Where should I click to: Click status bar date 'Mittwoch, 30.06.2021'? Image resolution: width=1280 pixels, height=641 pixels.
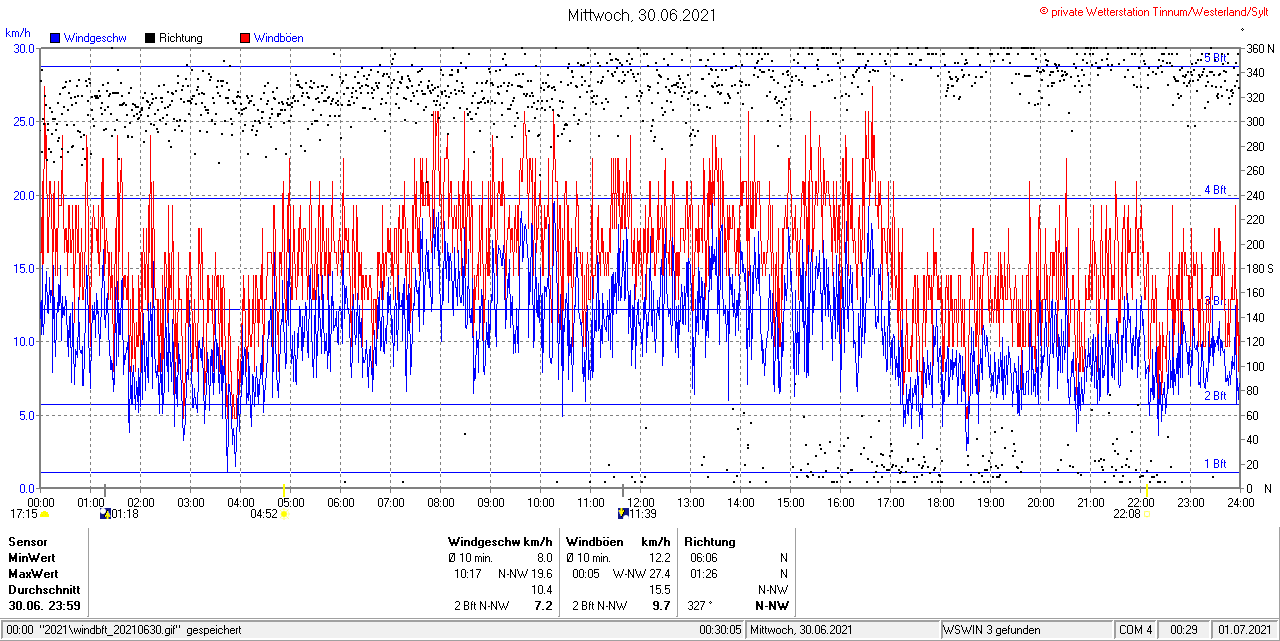801,630
